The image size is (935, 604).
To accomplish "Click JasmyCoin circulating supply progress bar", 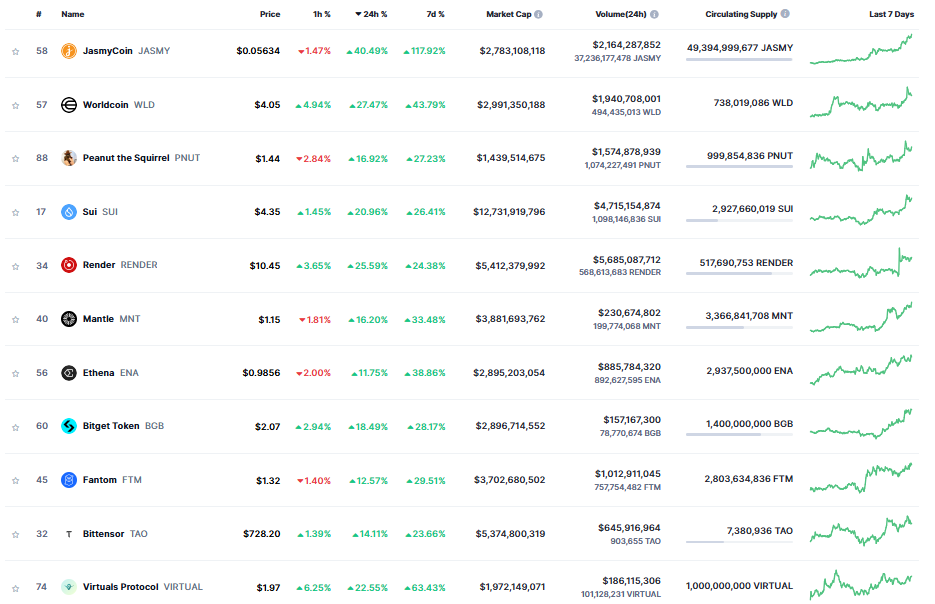I will pos(739,59).
